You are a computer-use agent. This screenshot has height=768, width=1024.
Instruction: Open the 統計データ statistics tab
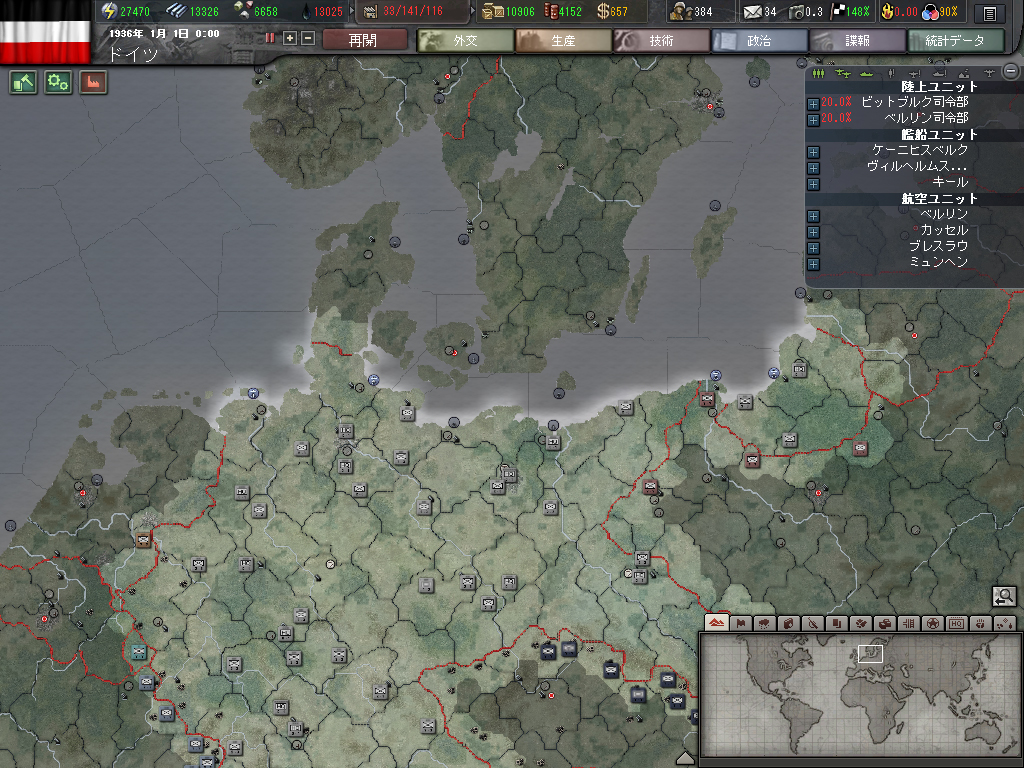tap(955, 40)
